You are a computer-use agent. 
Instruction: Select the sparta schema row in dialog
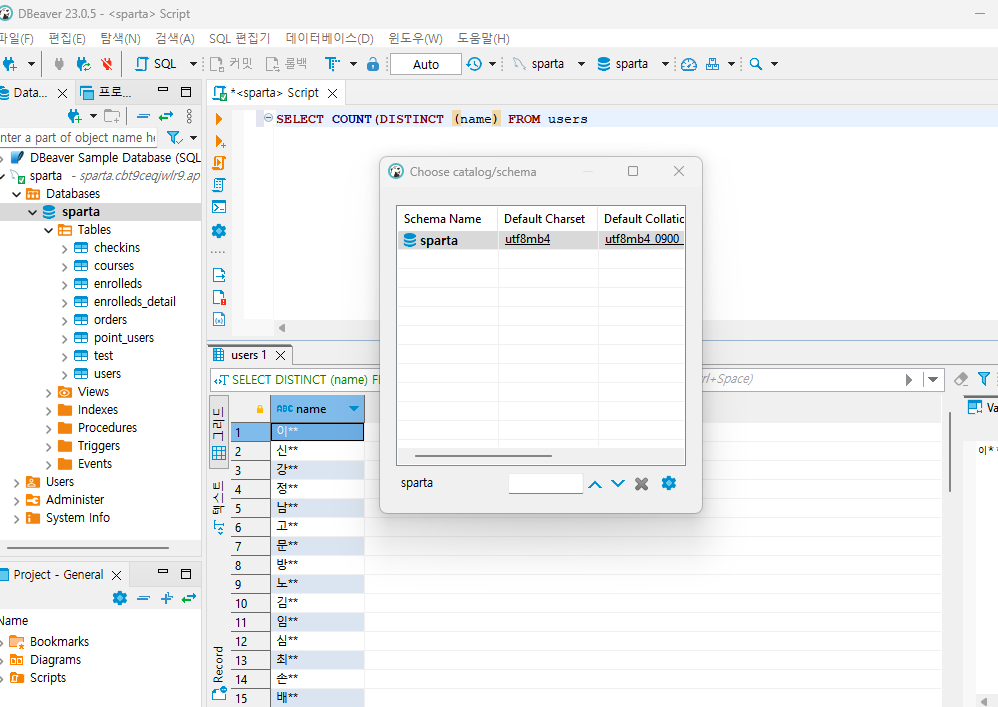click(x=541, y=240)
